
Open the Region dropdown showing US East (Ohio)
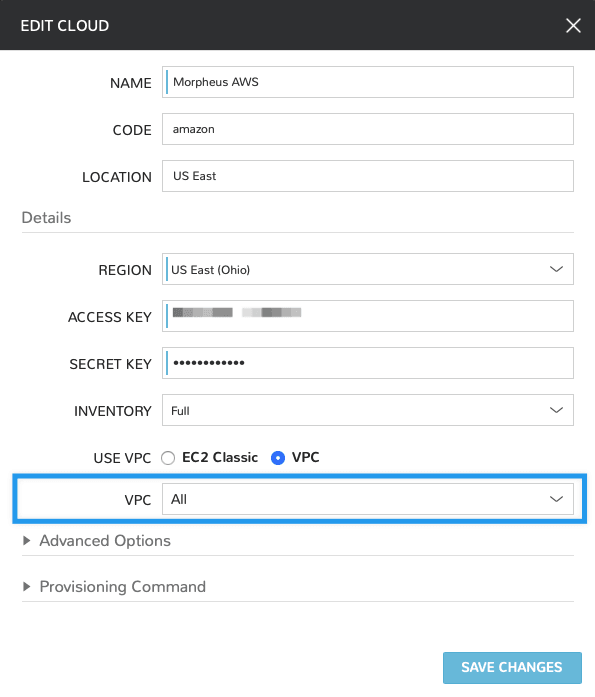367,269
